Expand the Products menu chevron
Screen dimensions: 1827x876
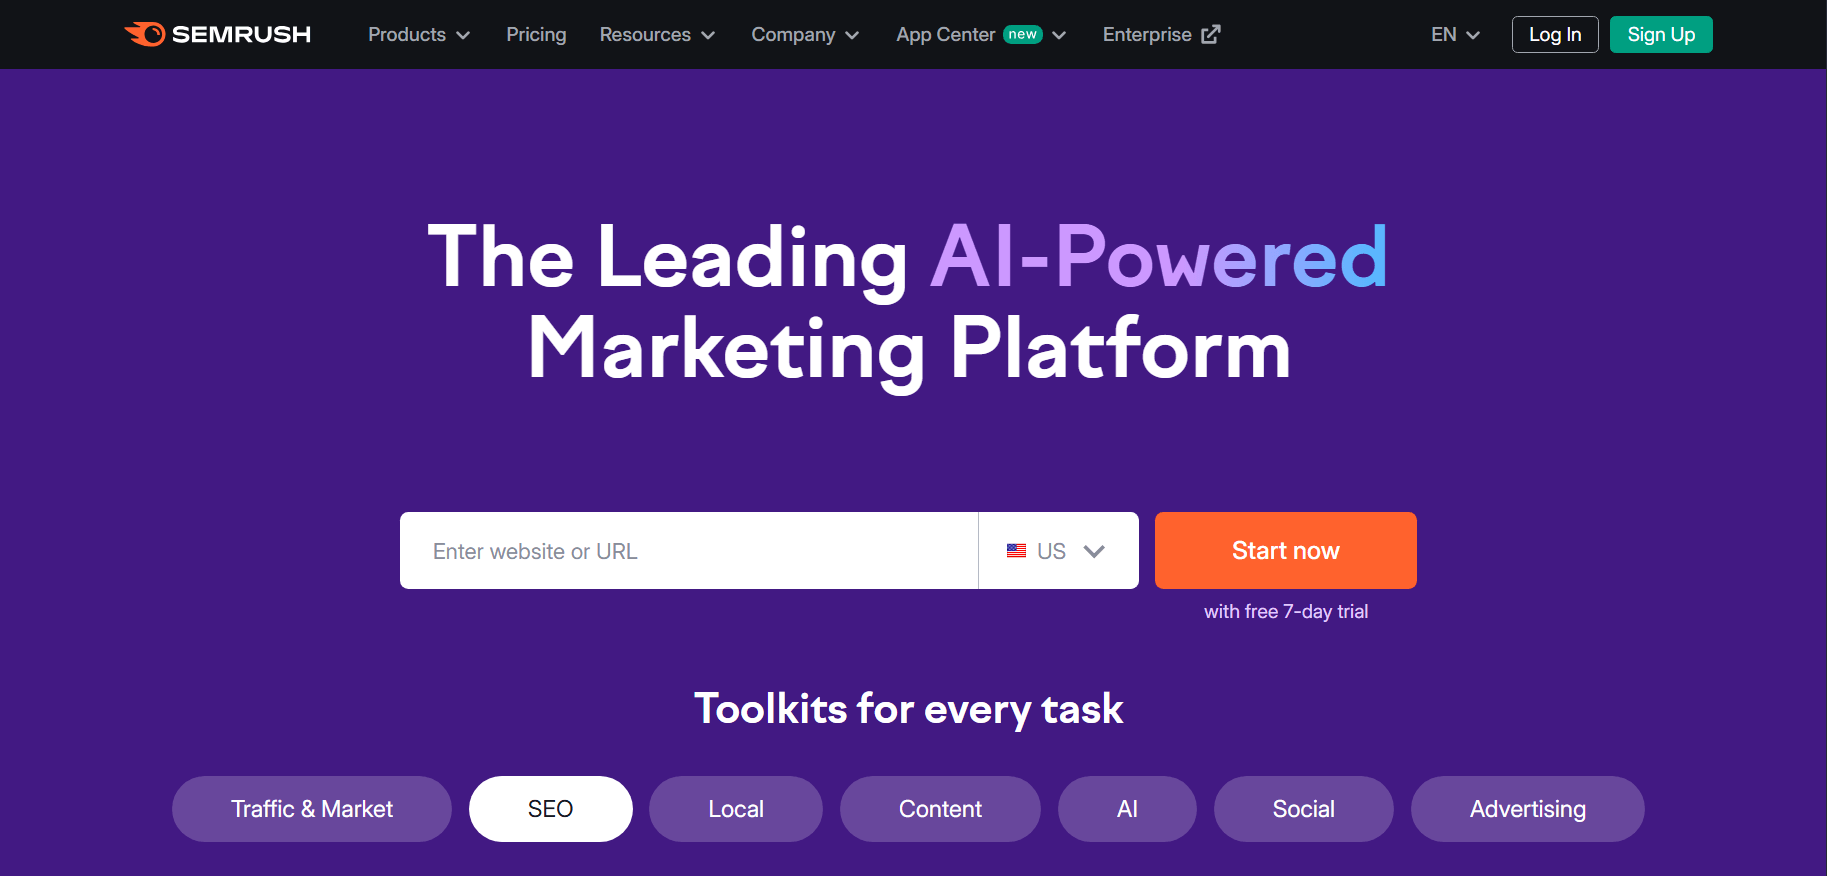coord(463,35)
